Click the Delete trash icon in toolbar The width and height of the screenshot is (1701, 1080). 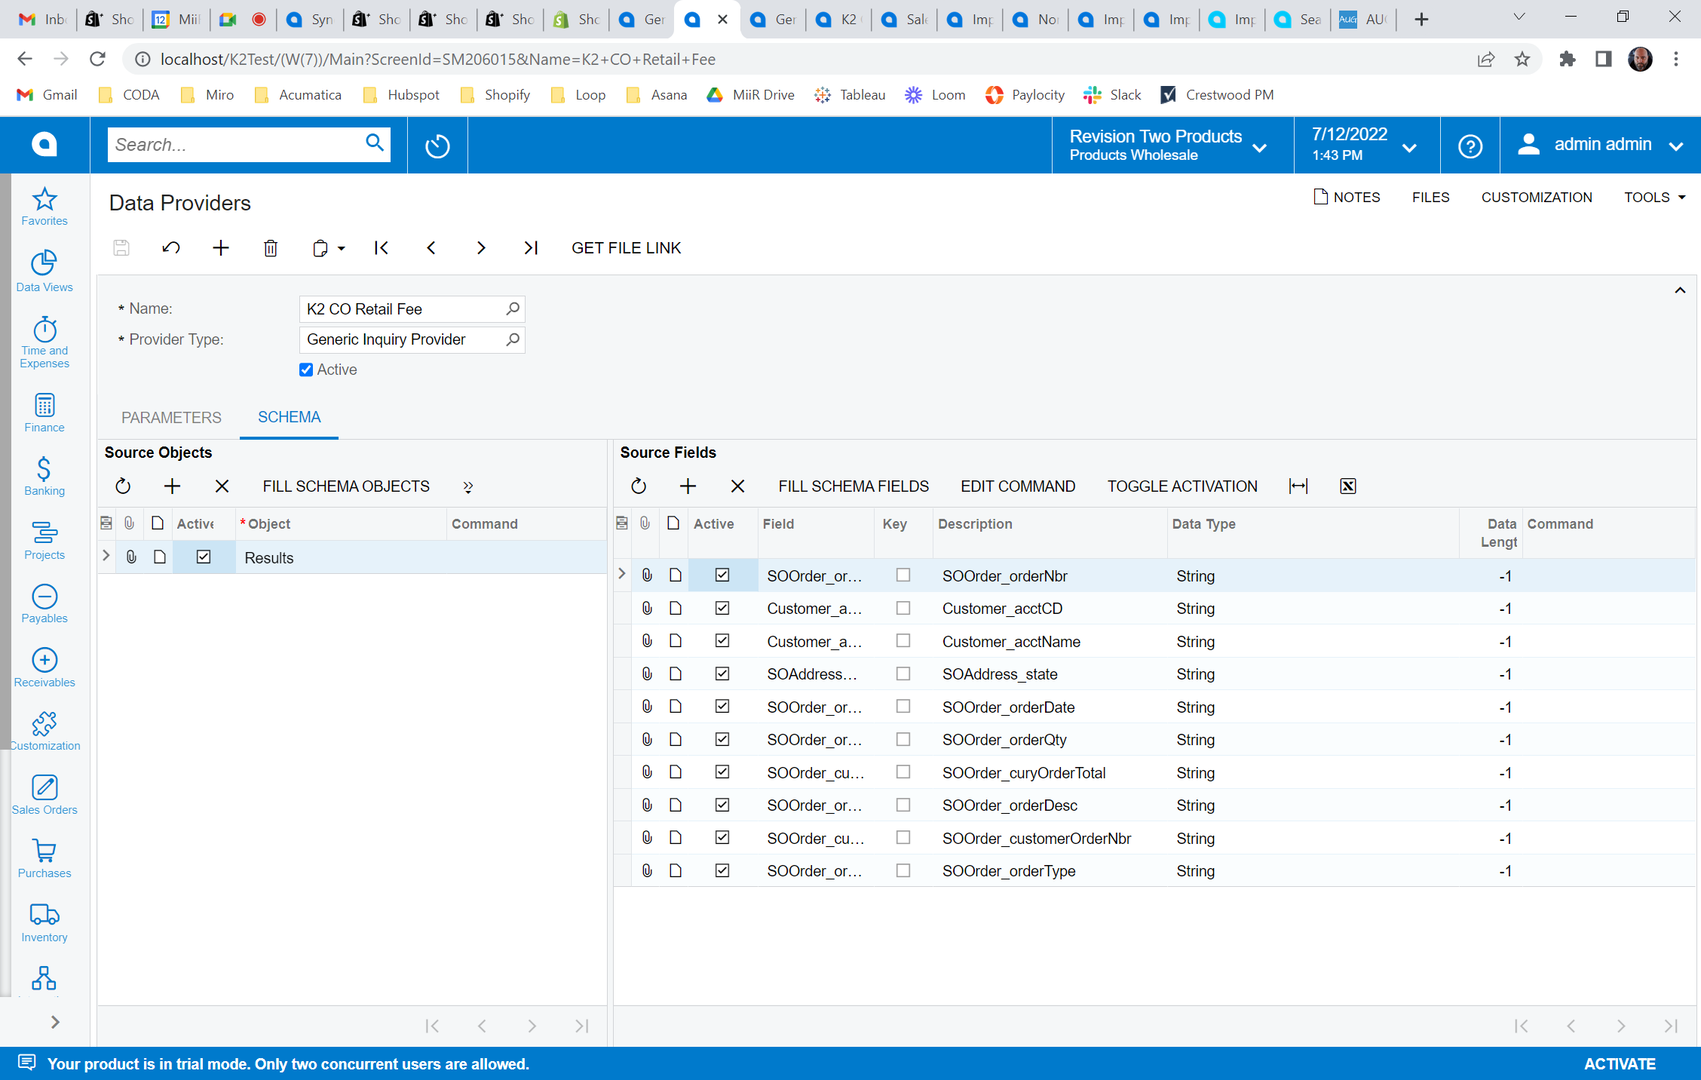(x=270, y=248)
